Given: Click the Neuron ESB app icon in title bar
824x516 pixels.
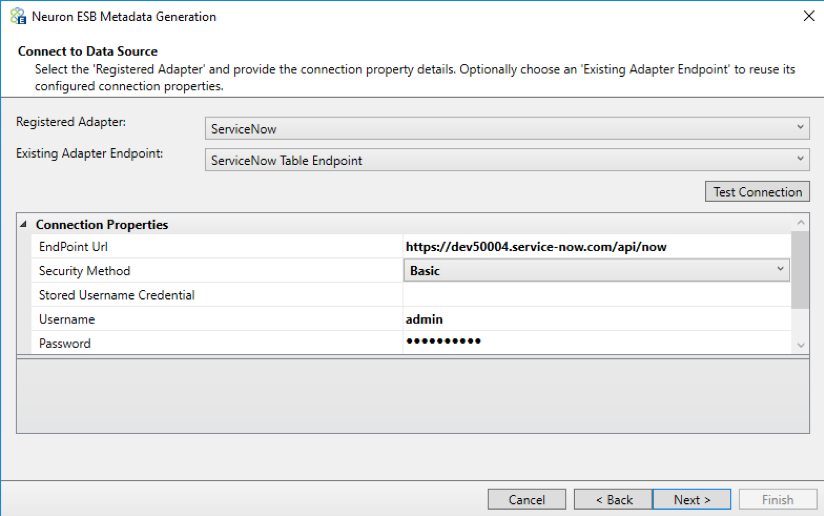Looking at the screenshot, I should click(x=18, y=16).
